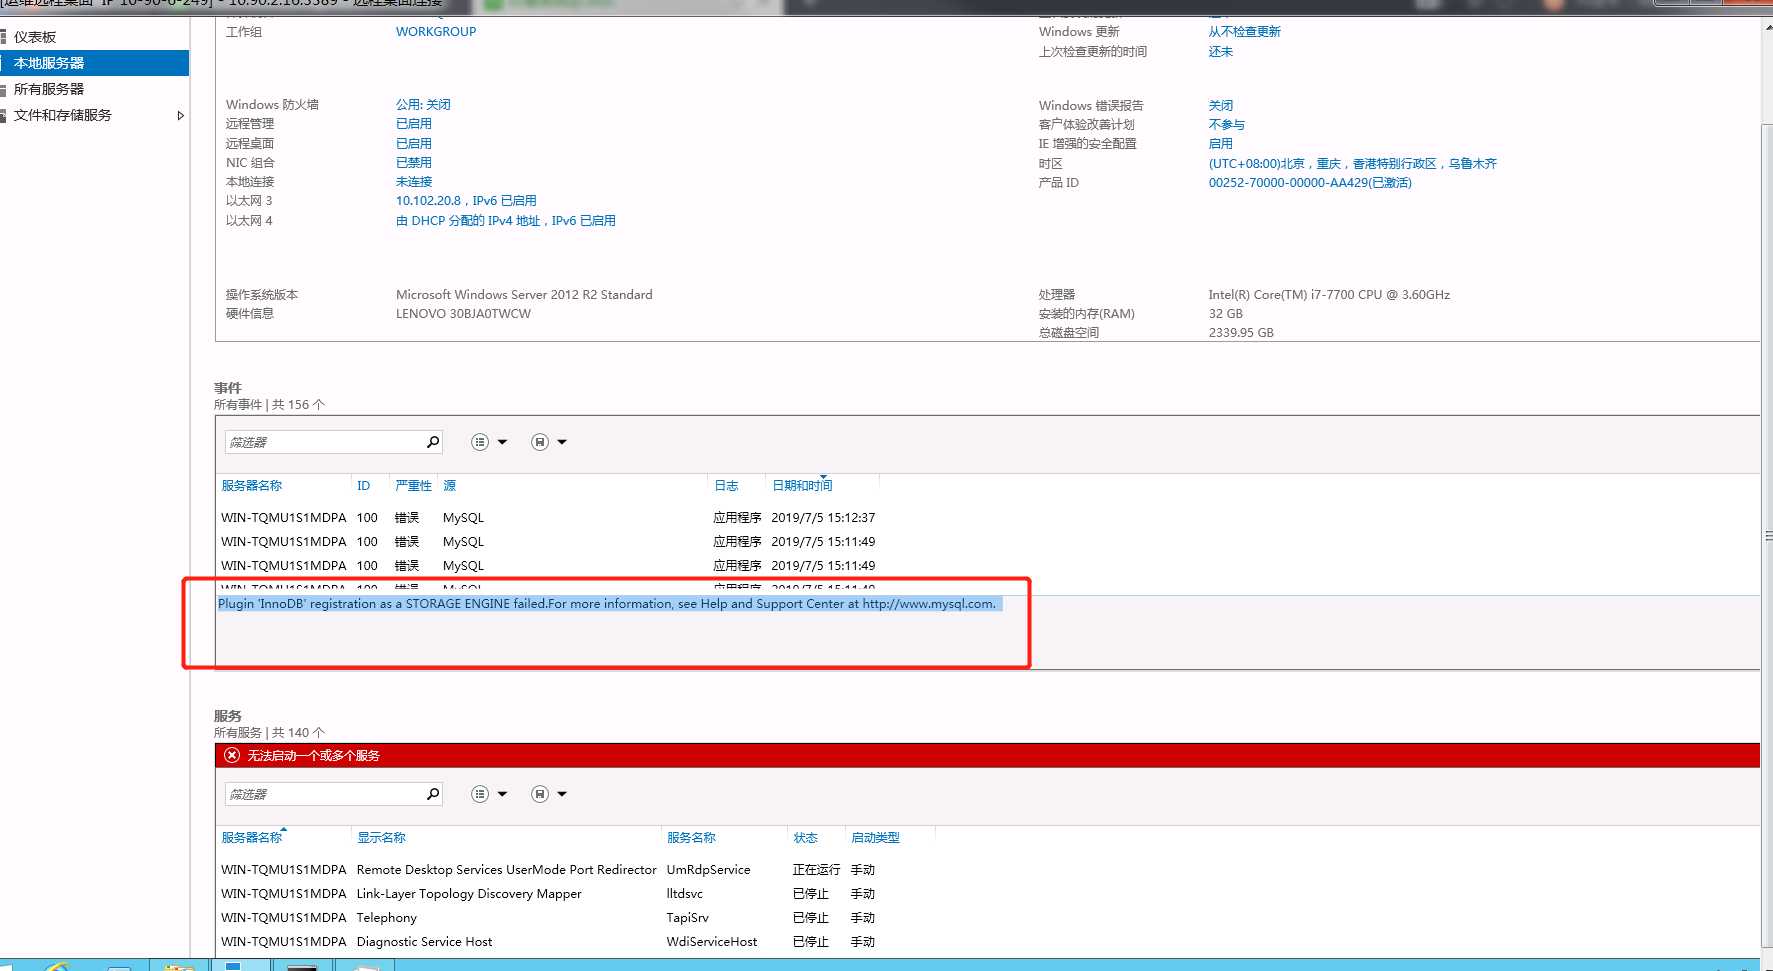Sort services by 服务名称 column

click(x=691, y=838)
